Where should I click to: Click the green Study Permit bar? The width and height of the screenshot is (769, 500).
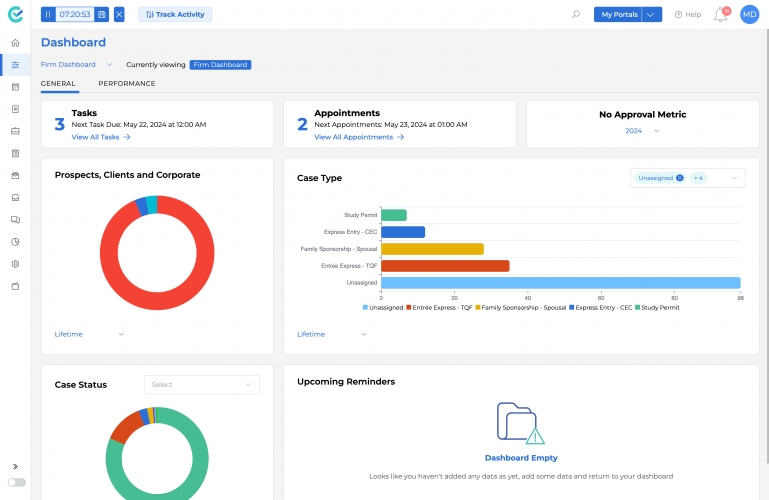click(x=394, y=215)
